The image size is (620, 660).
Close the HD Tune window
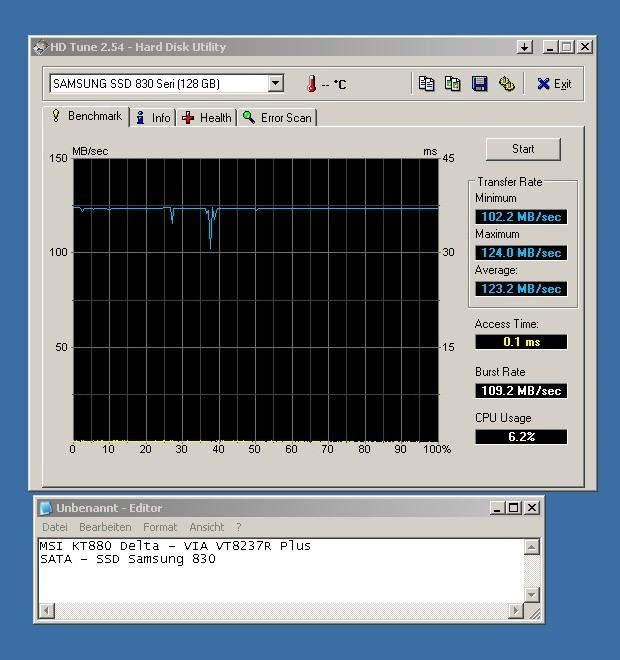(585, 47)
